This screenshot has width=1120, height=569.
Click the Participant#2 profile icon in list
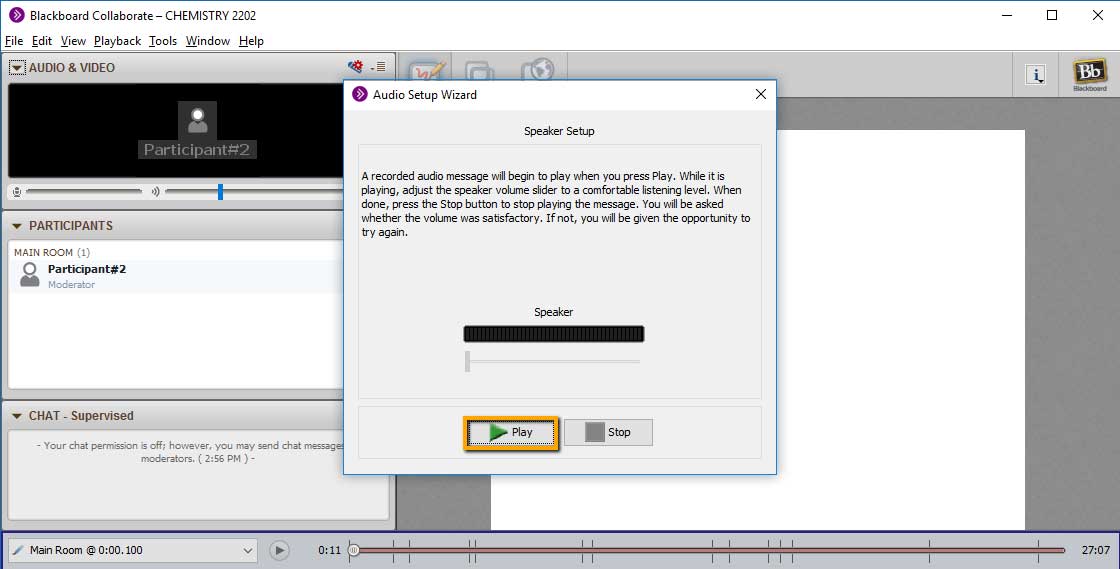pos(30,274)
